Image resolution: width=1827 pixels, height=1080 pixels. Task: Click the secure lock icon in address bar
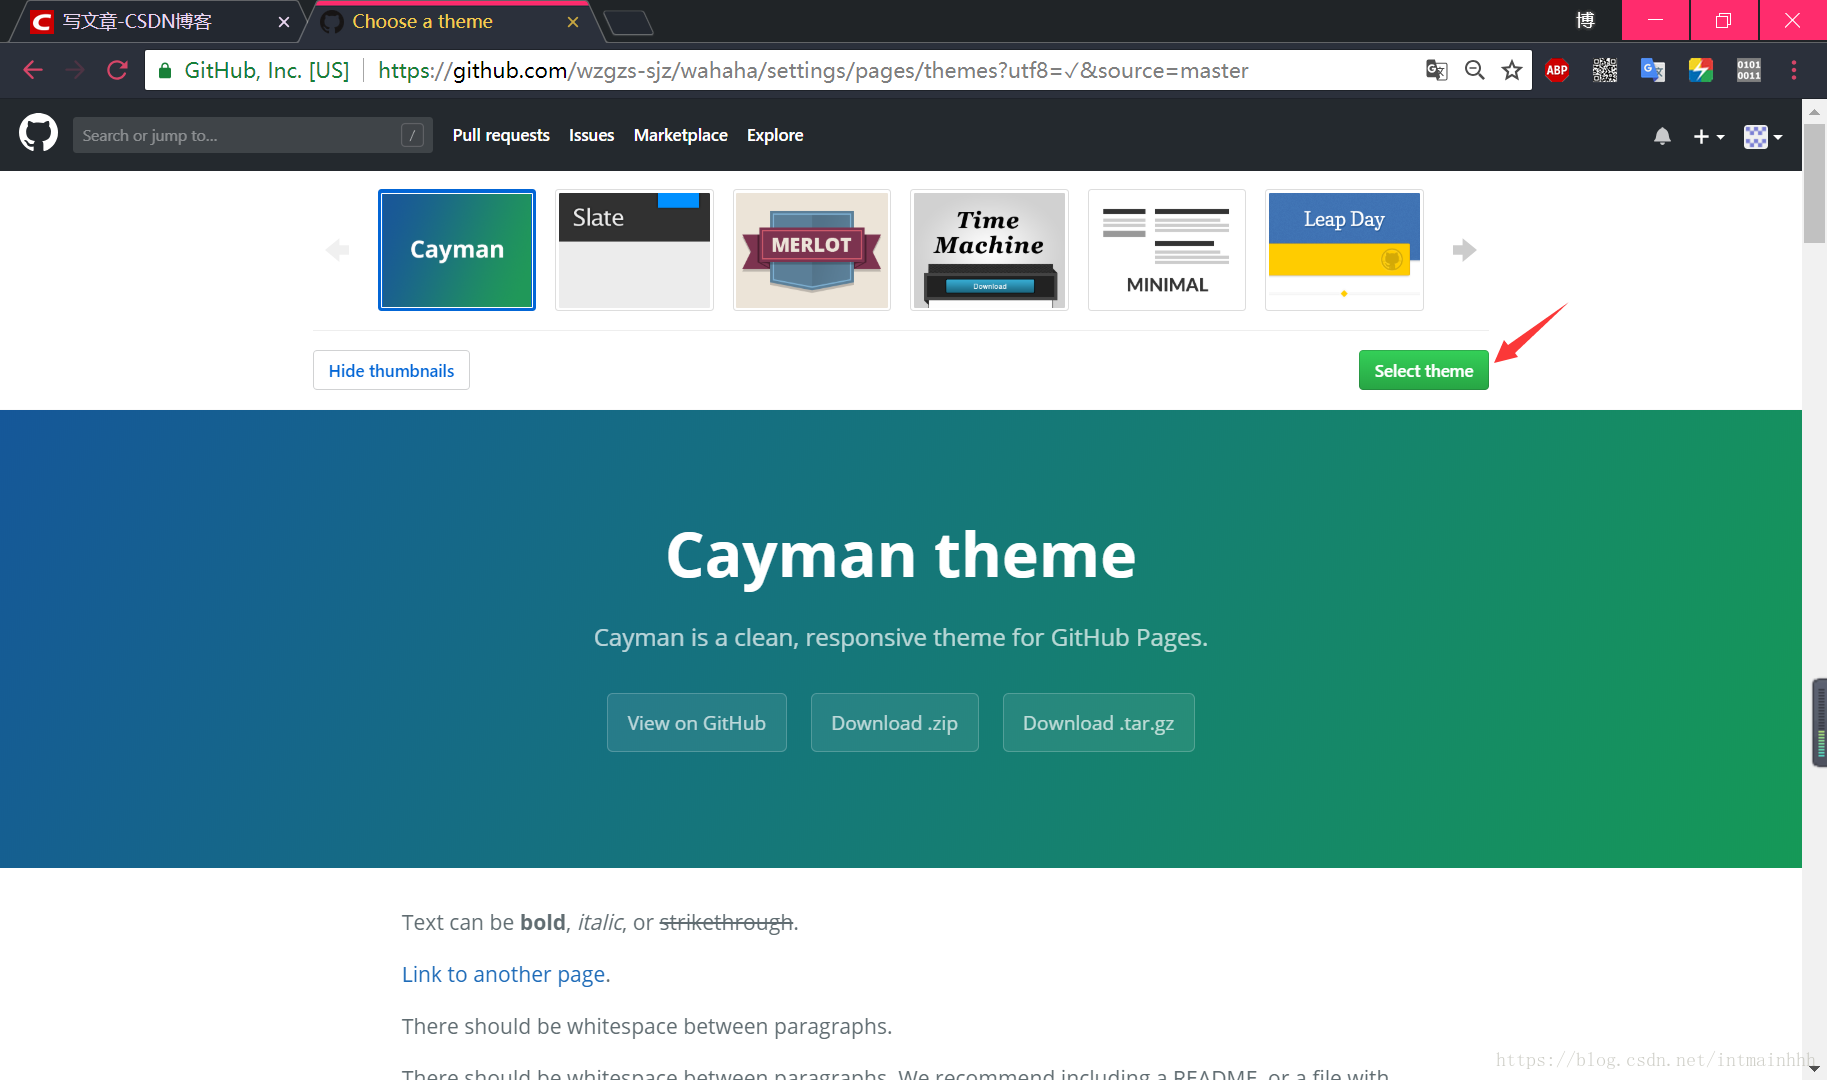(165, 70)
